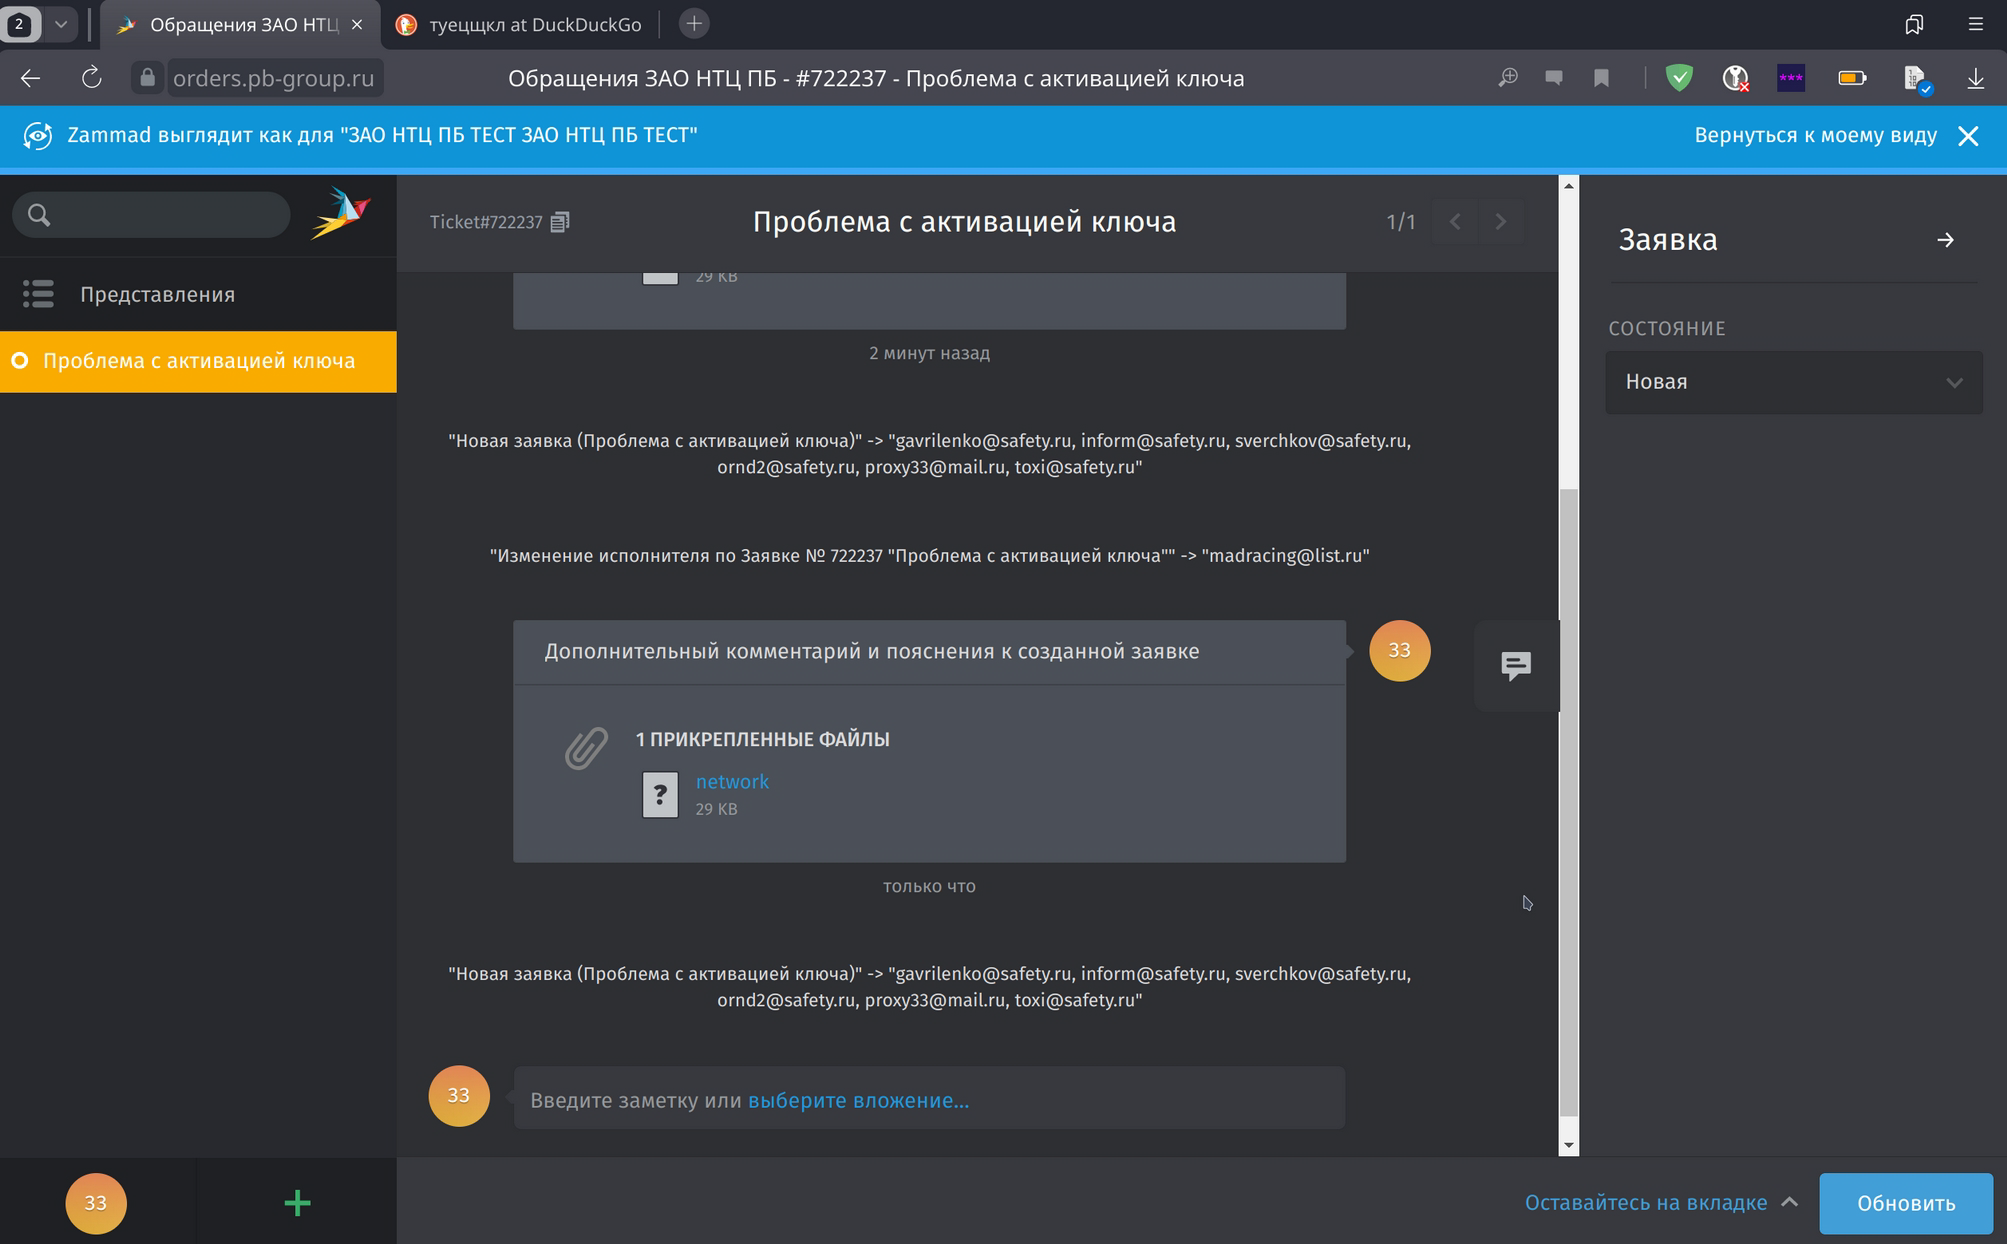Open the Zammad bird logo
The width and height of the screenshot is (2007, 1244).
point(341,212)
